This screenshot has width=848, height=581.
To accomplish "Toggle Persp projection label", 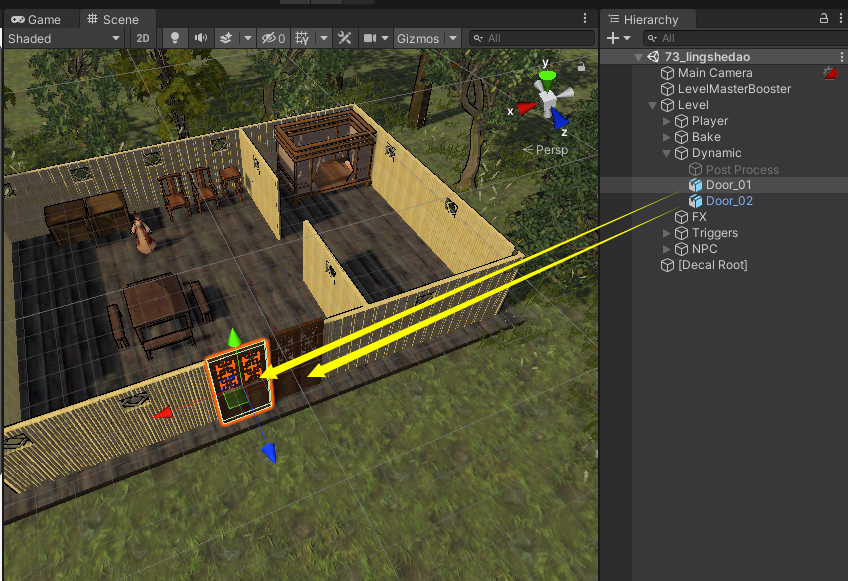I will point(546,150).
